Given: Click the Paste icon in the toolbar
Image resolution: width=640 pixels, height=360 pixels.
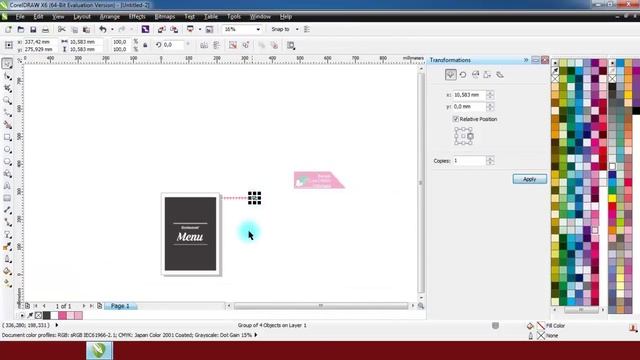Looking at the screenshot, I should tap(87, 29).
